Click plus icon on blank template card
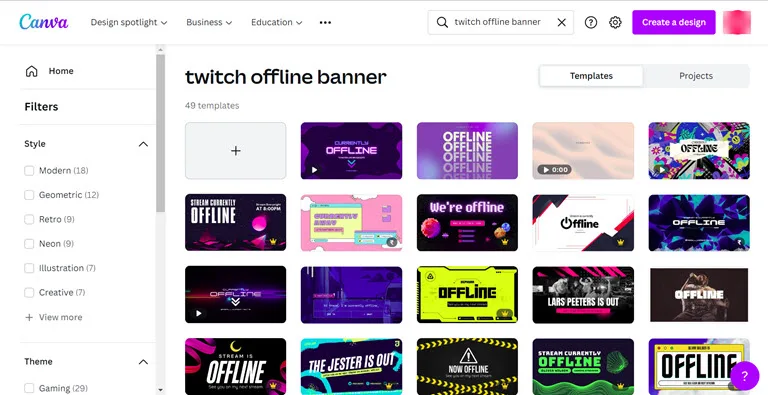This screenshot has height=395, width=768. point(236,150)
